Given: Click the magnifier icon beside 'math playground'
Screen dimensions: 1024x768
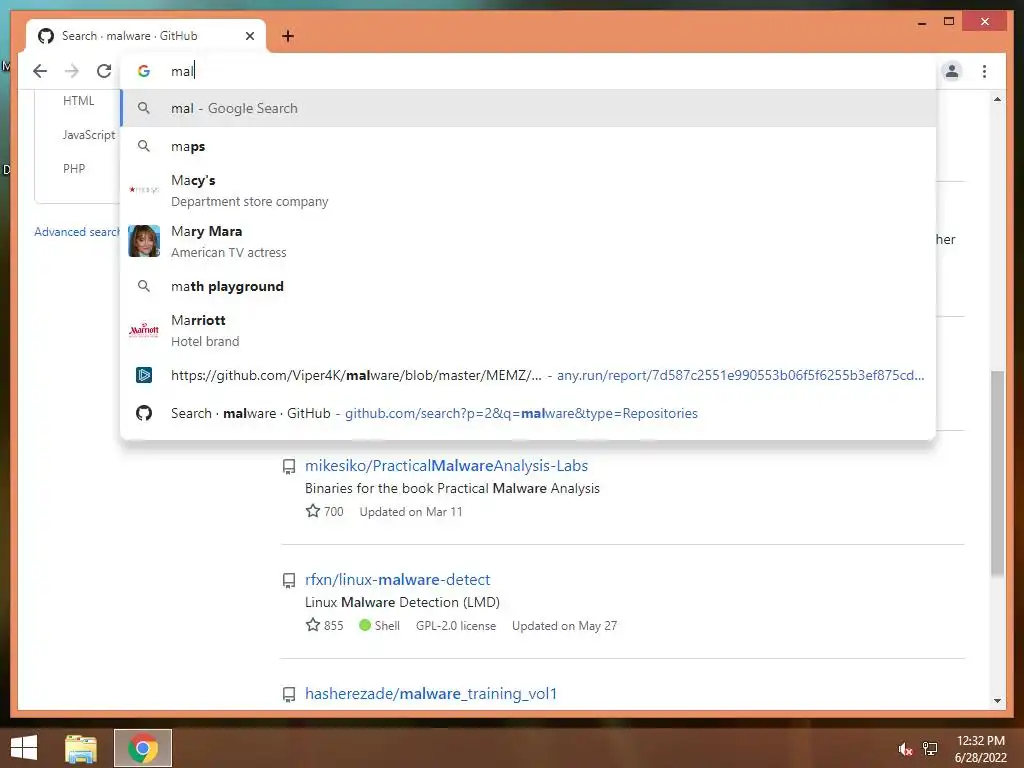Looking at the screenshot, I should [144, 286].
